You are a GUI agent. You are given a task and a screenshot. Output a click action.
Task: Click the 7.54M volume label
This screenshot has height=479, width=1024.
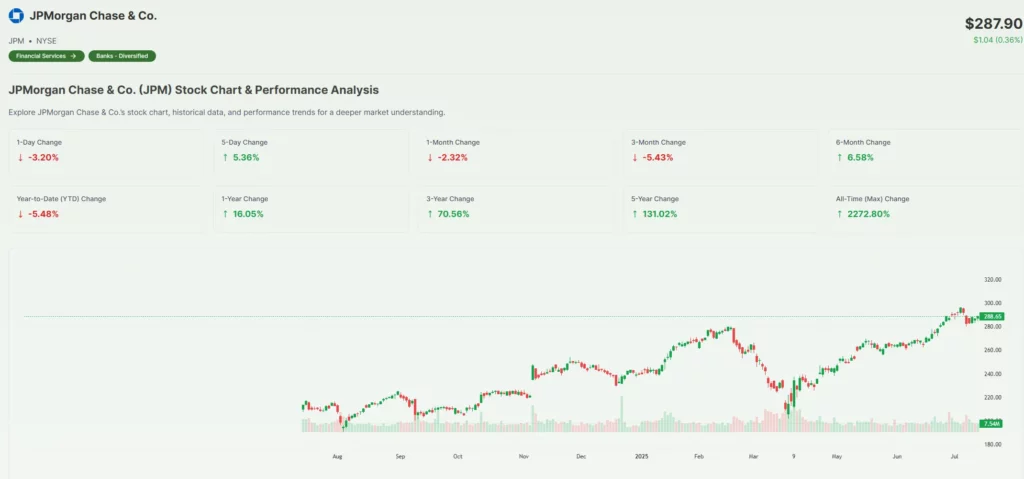993,424
